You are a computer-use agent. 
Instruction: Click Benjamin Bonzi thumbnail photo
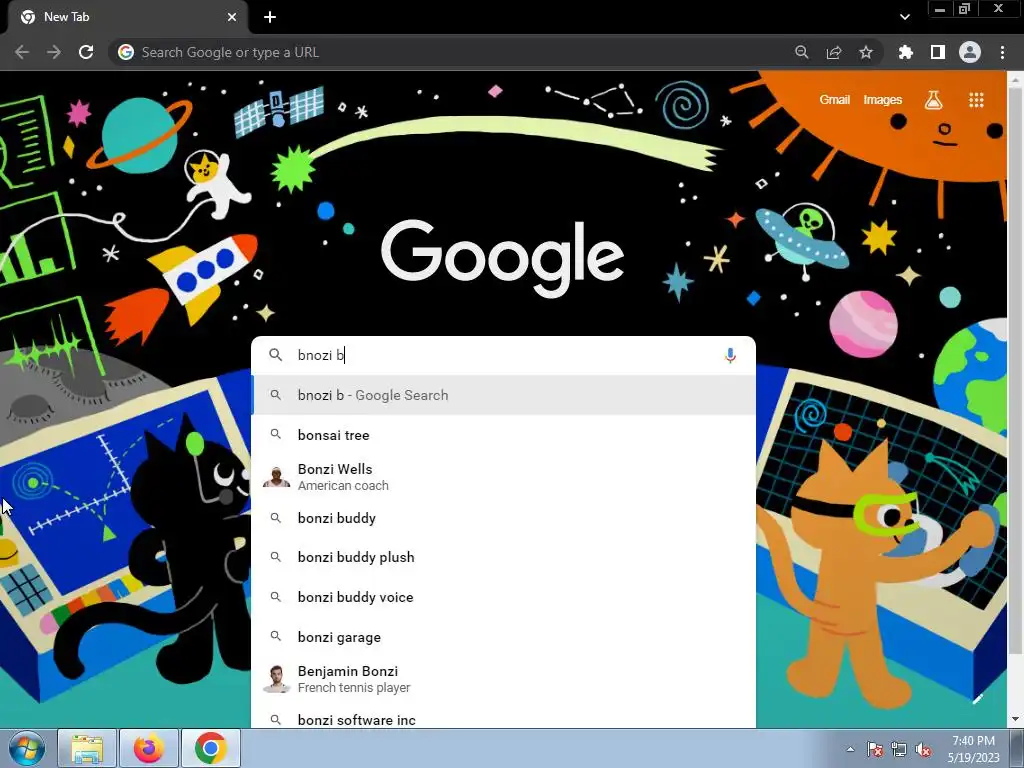[276, 679]
